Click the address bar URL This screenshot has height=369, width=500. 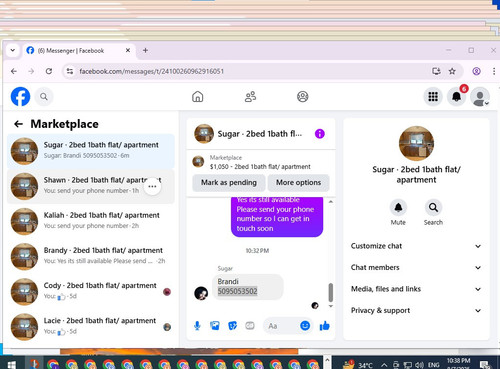151,71
